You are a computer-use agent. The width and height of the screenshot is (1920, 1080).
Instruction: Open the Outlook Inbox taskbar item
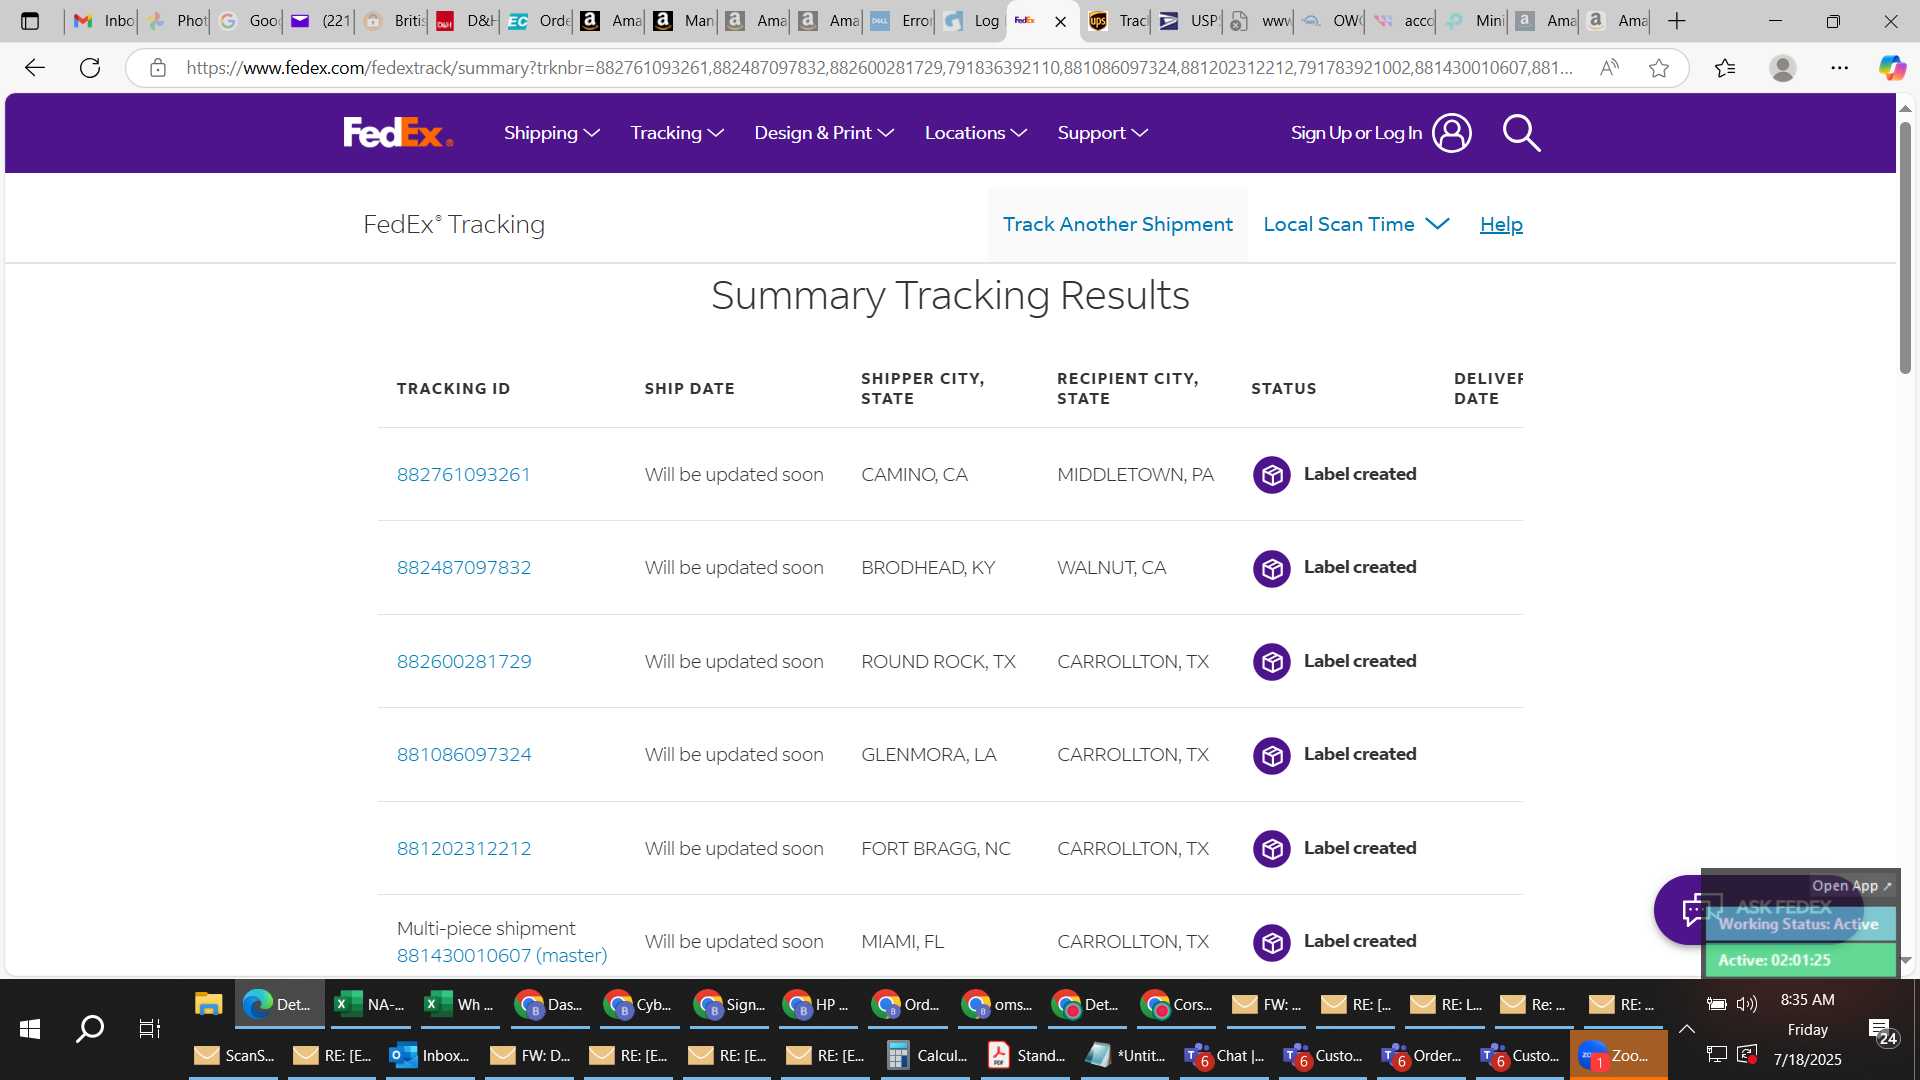click(430, 1056)
